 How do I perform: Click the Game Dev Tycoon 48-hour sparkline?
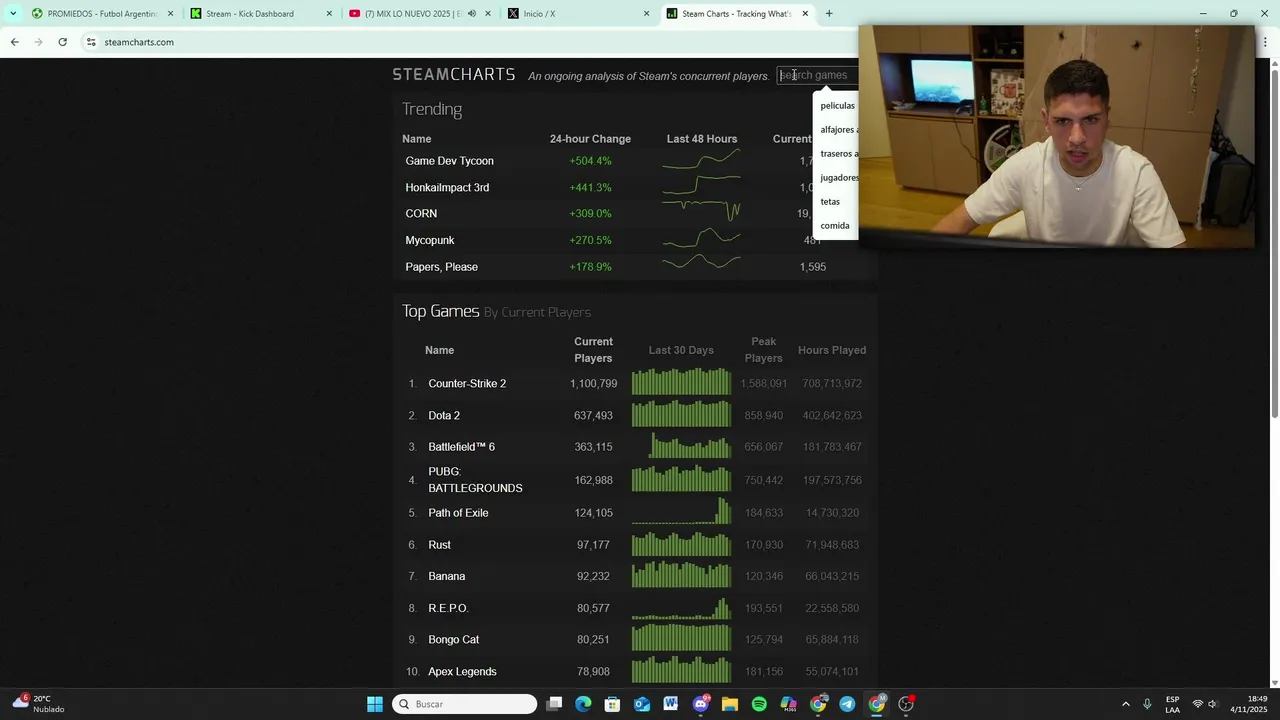[x=701, y=160]
